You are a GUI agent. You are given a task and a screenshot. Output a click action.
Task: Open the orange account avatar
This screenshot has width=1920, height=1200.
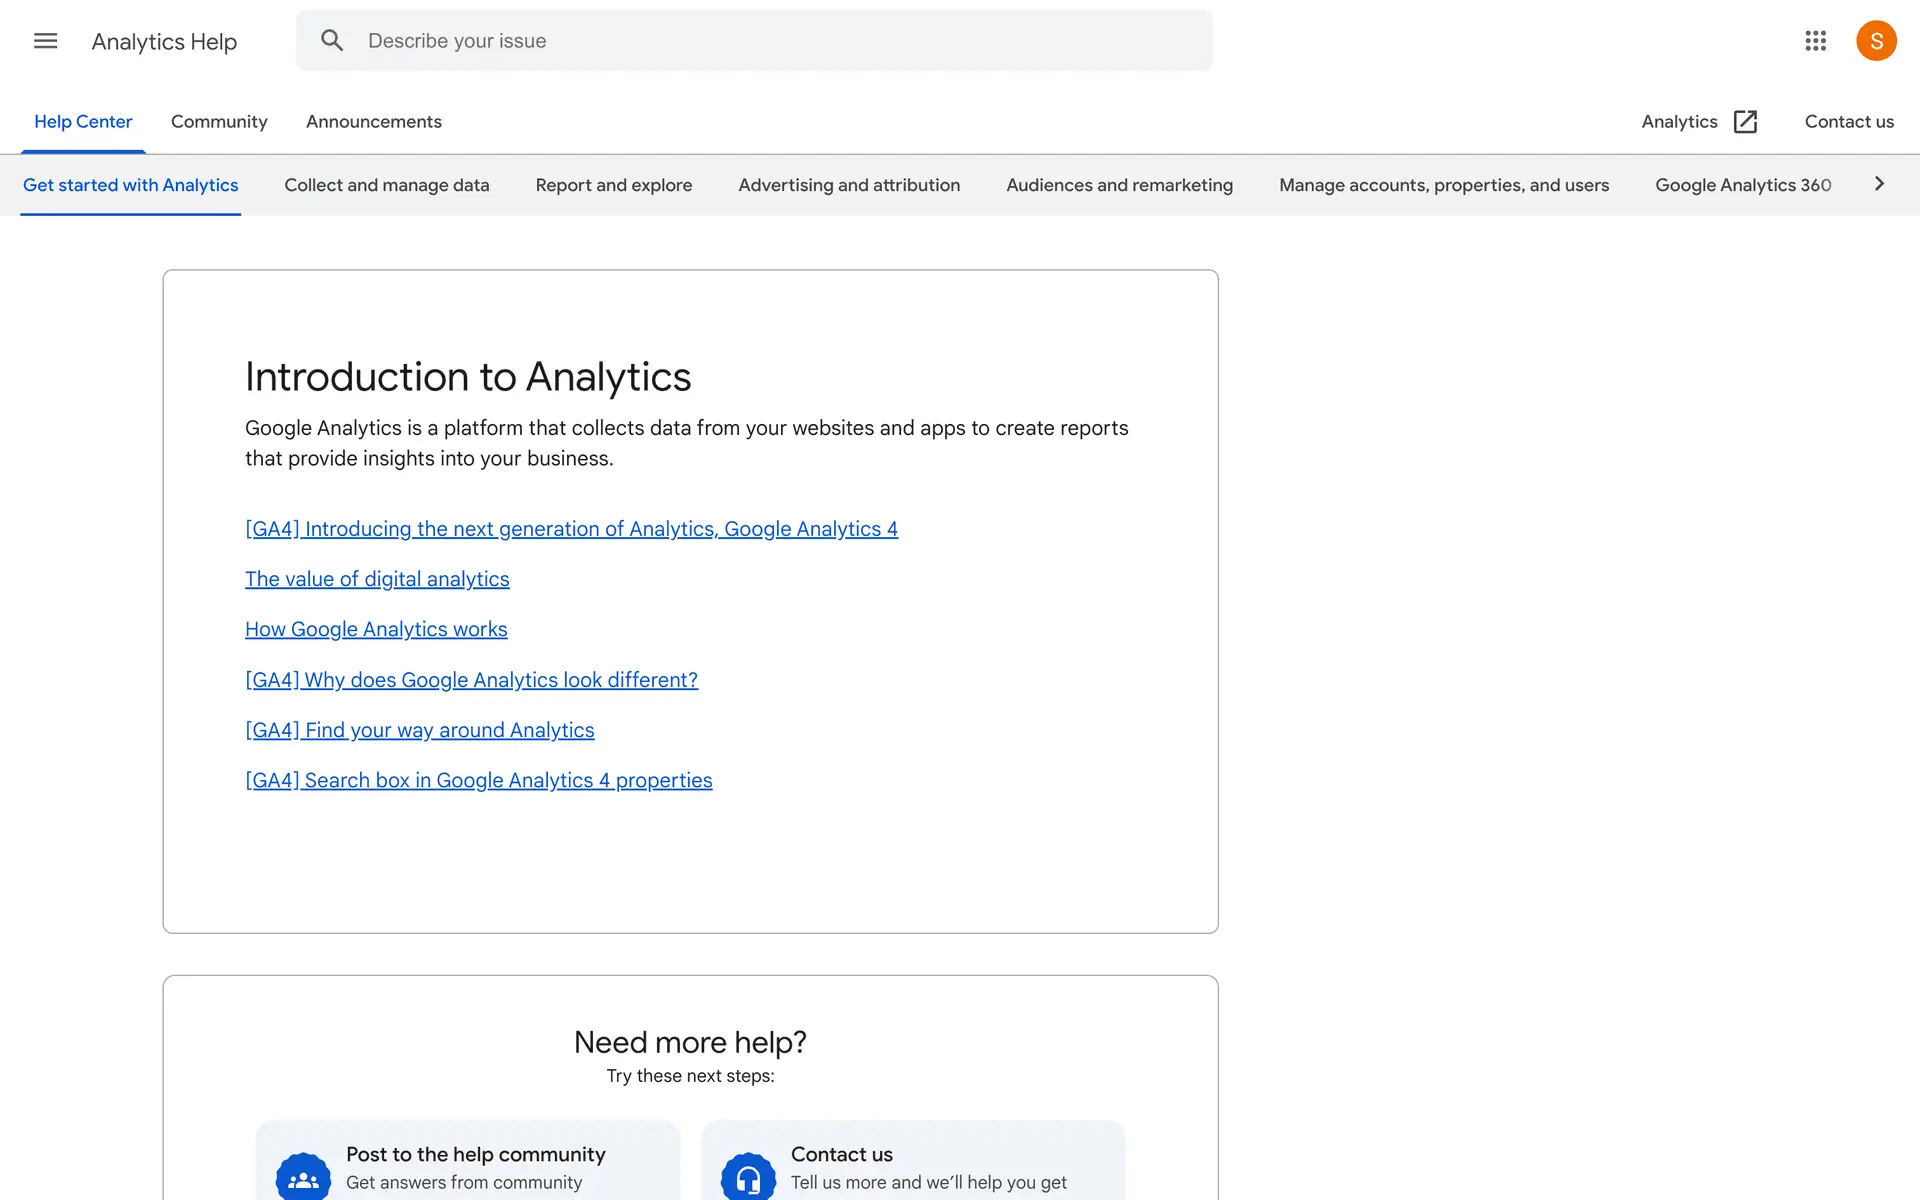coord(1875,41)
